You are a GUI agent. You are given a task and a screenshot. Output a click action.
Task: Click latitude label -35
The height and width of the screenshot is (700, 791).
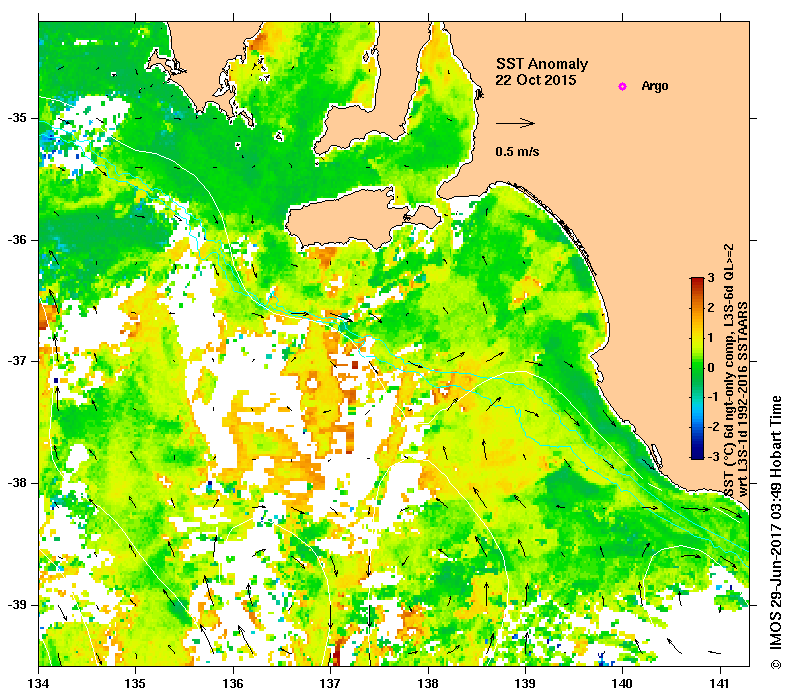[18, 118]
